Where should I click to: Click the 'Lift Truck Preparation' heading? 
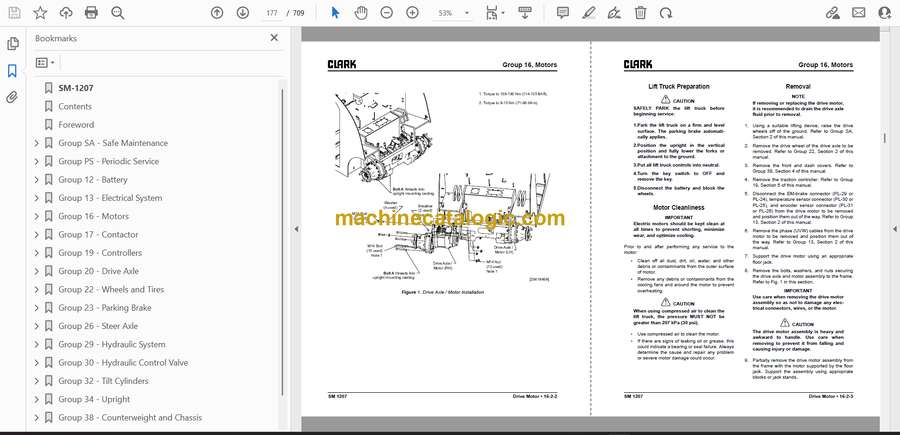(x=679, y=87)
